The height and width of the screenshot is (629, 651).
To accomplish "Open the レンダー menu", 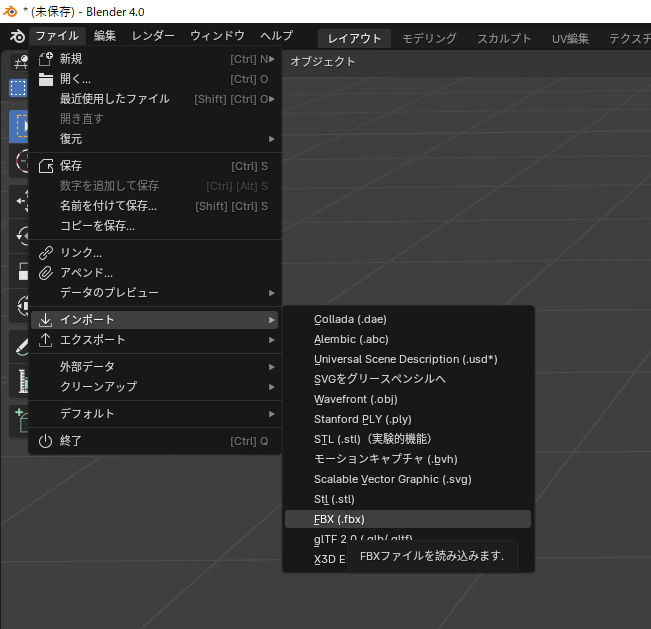I will 153,36.
